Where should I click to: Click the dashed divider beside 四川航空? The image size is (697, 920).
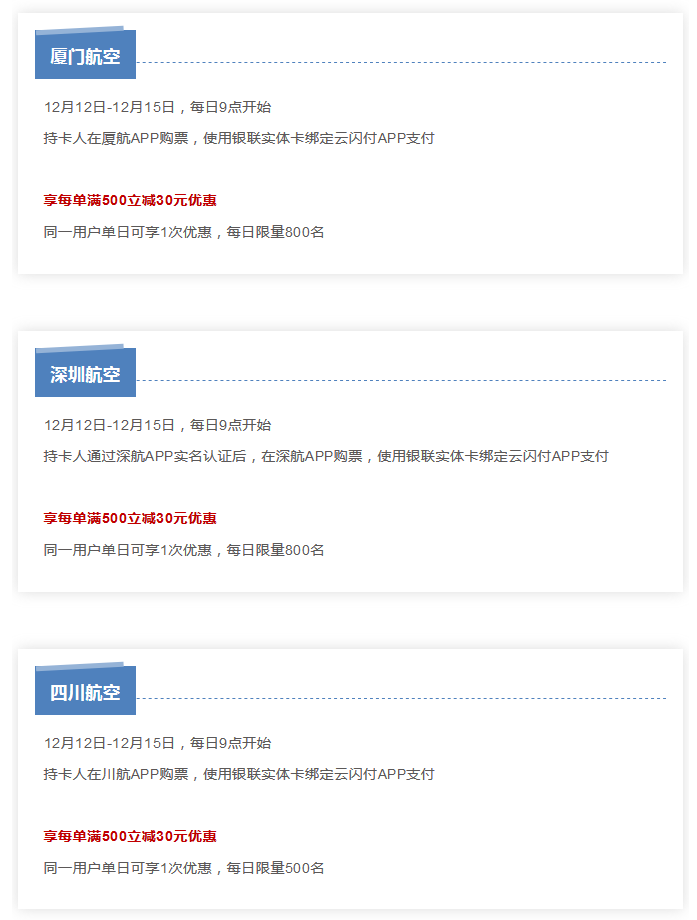(401, 698)
